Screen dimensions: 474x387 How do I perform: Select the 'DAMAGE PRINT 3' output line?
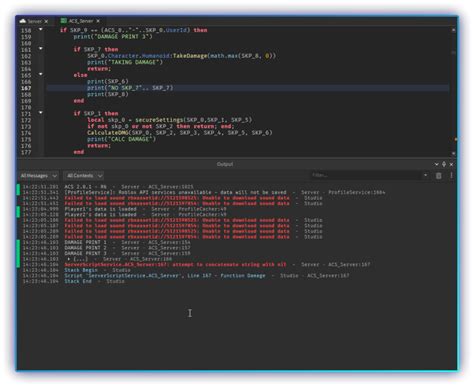[127, 253]
